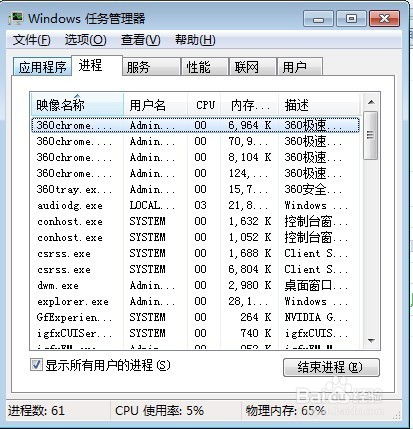
Task: Click the process list scrollbar thumb
Action: (371, 135)
